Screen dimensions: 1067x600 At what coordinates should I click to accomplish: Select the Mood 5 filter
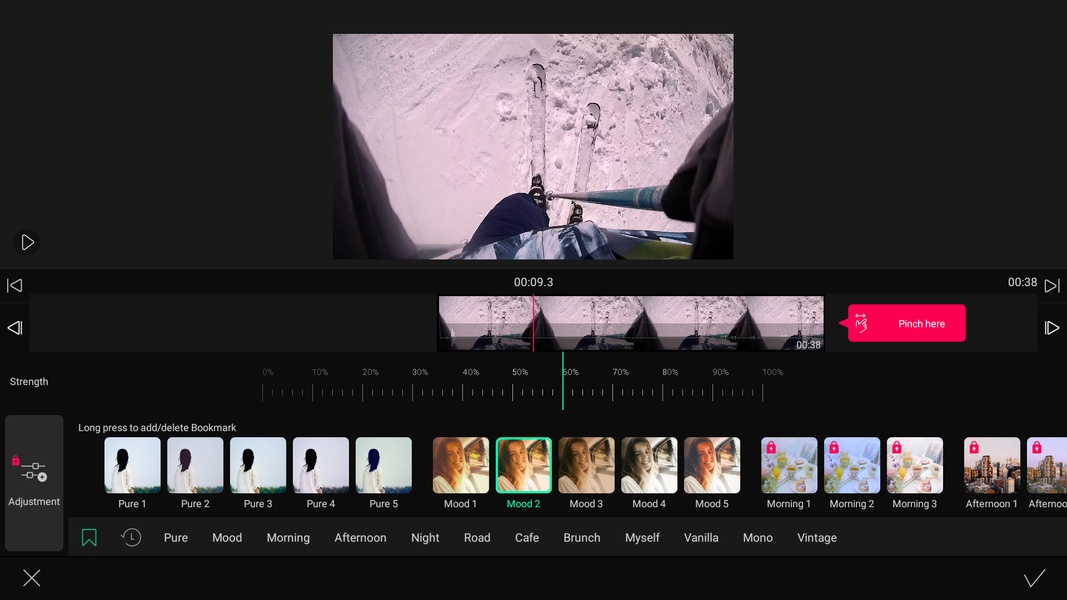[712, 473]
